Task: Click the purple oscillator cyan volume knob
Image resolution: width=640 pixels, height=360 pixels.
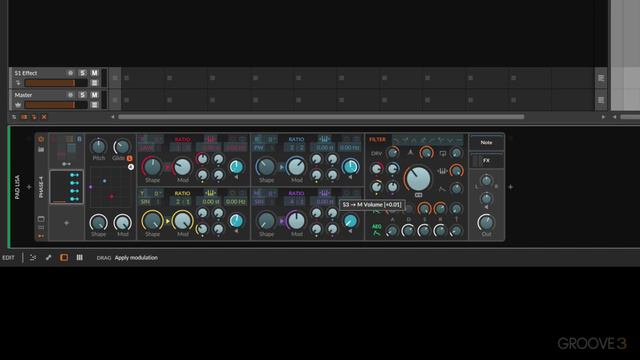Action: point(350,221)
